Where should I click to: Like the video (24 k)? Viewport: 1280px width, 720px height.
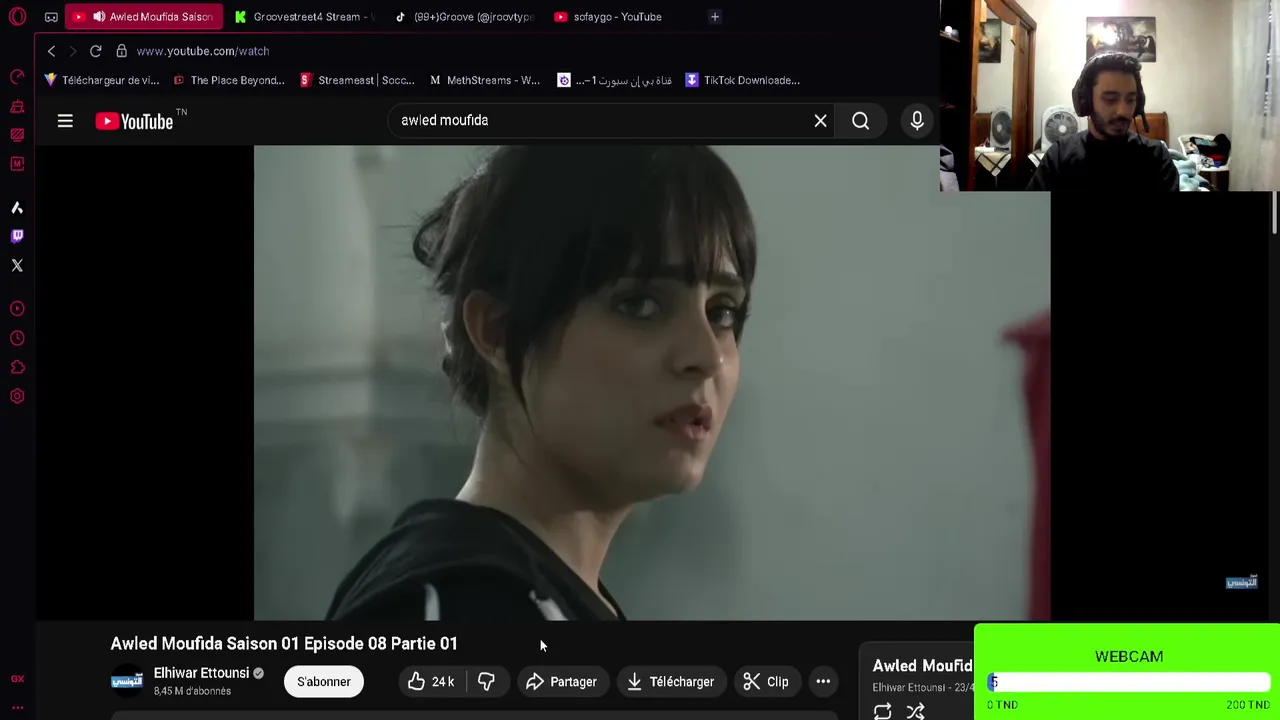[431, 682]
